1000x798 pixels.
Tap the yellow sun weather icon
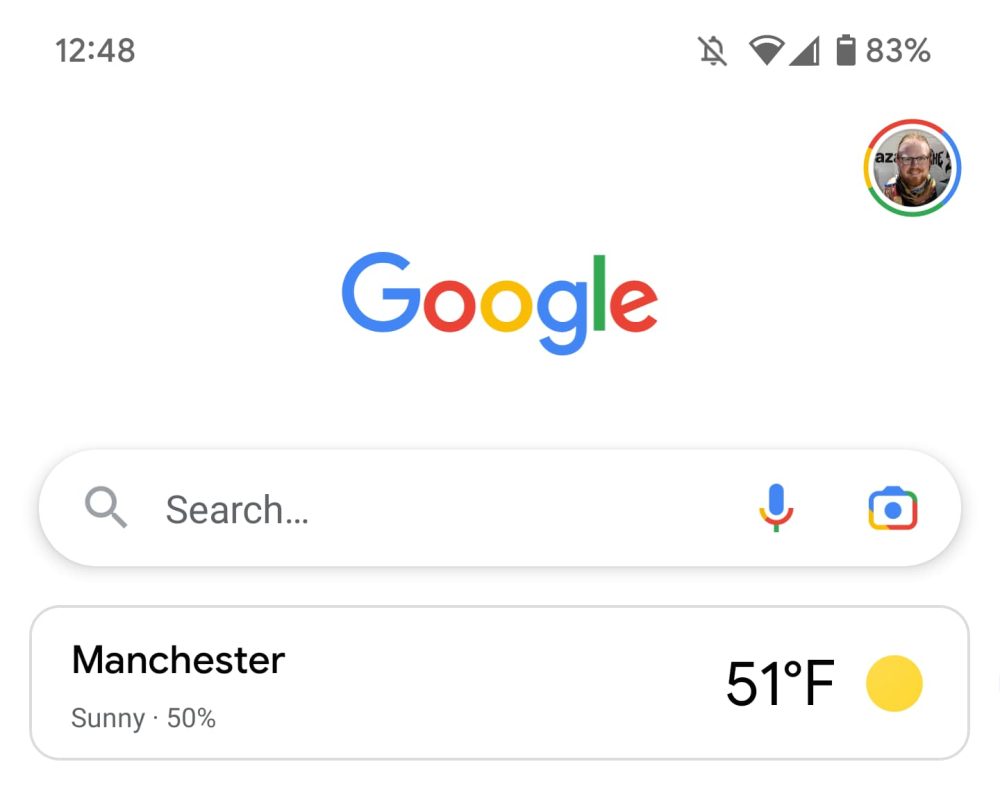point(893,683)
